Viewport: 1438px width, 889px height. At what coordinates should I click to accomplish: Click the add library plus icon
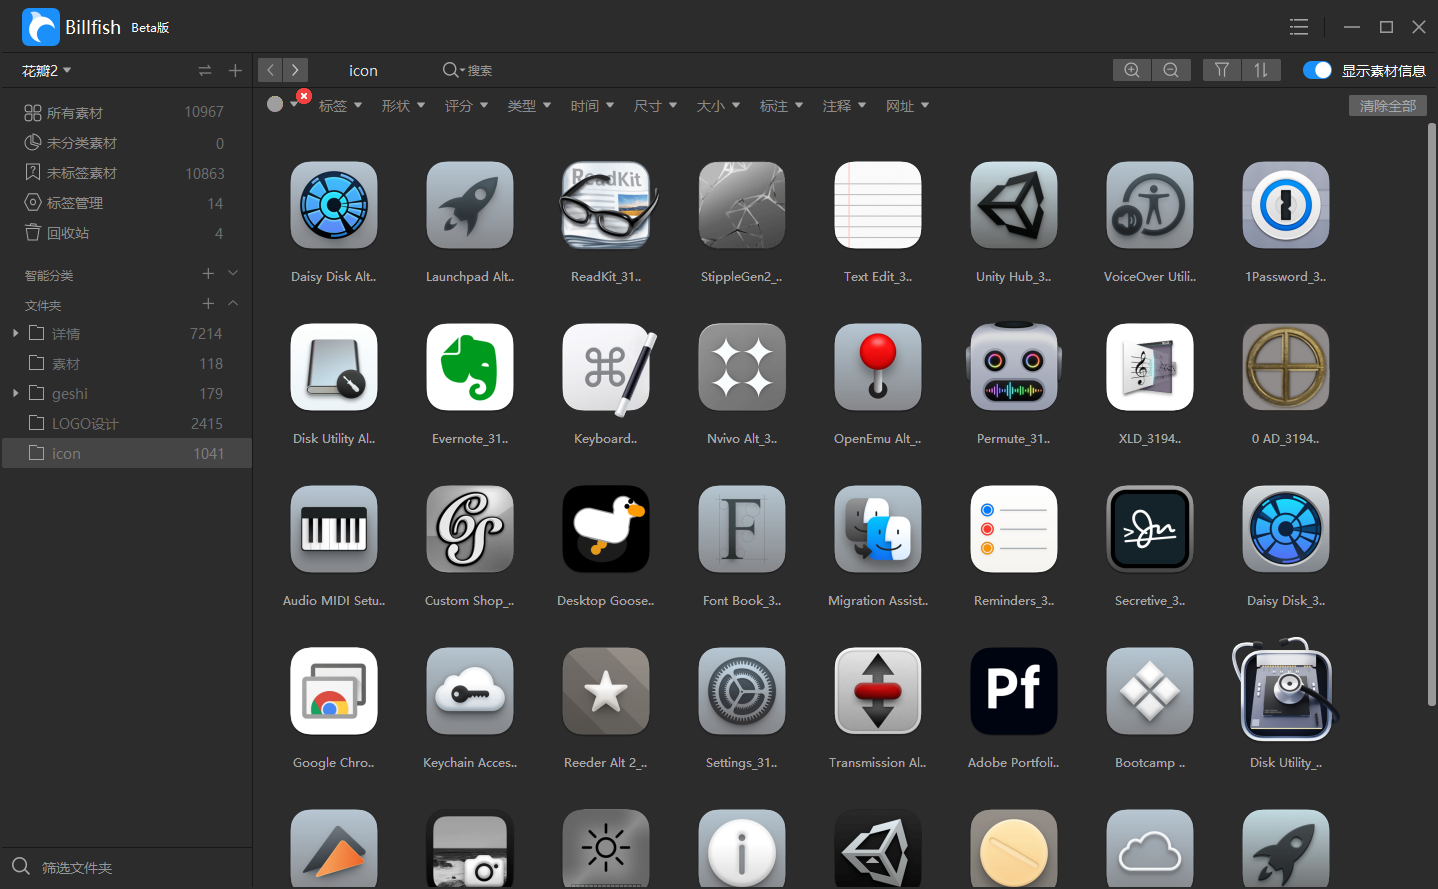(235, 70)
